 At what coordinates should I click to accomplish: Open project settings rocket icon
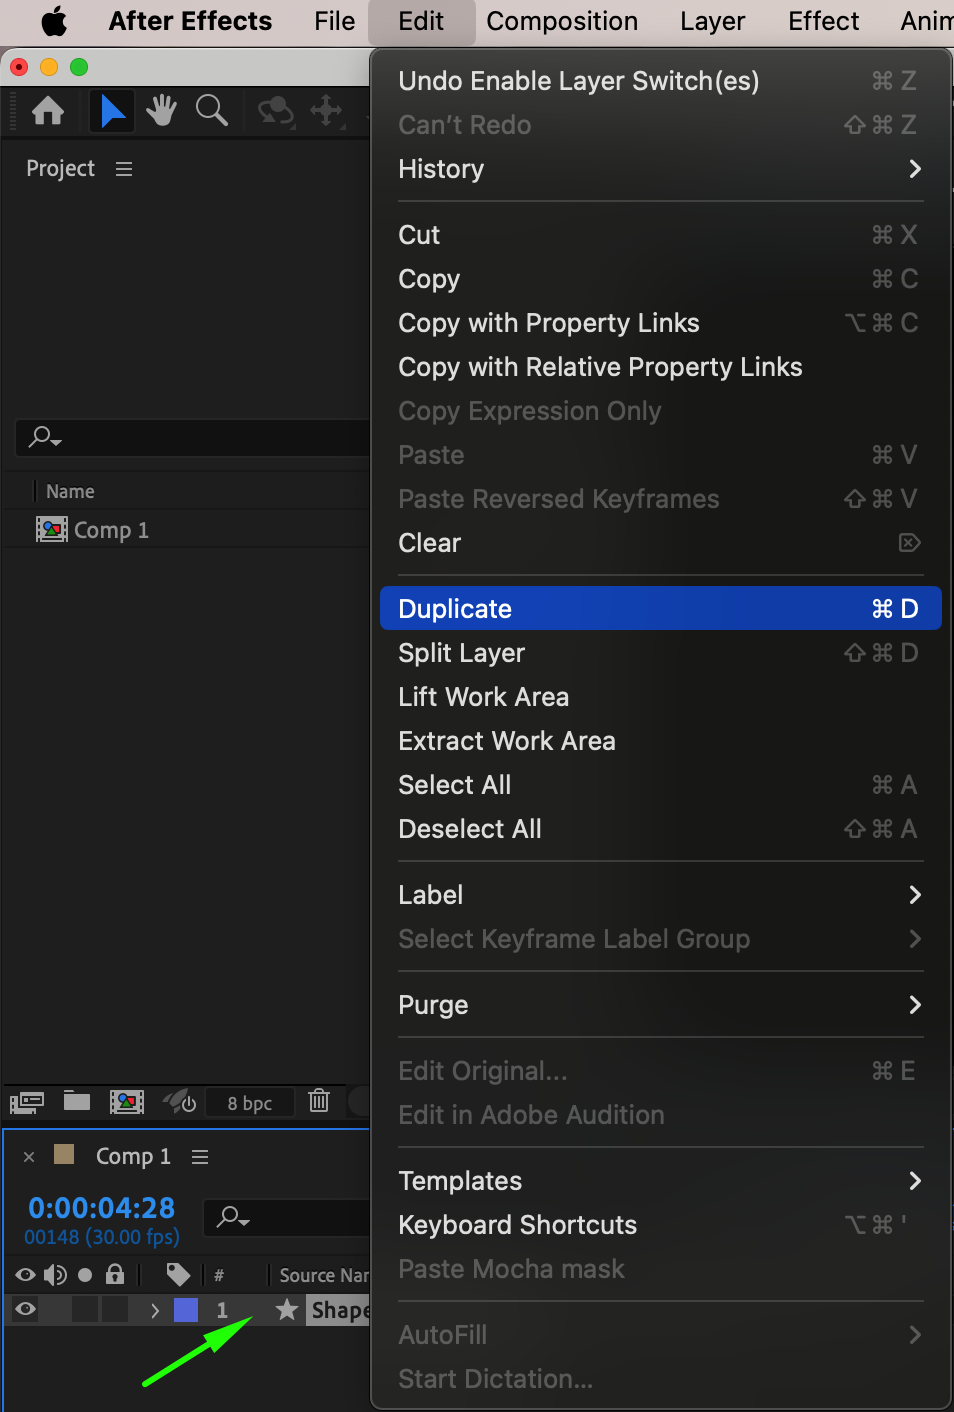click(180, 1102)
